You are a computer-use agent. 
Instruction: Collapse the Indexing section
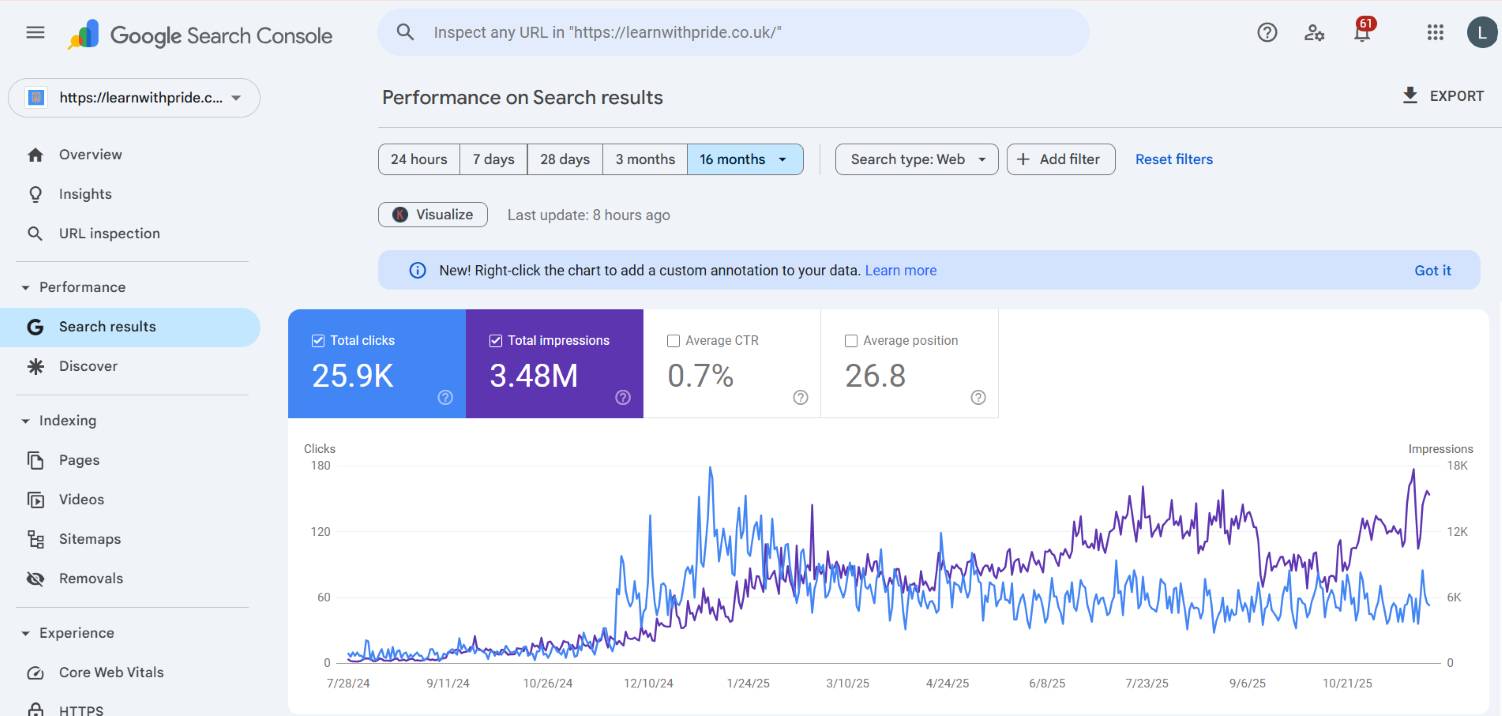pos(26,421)
